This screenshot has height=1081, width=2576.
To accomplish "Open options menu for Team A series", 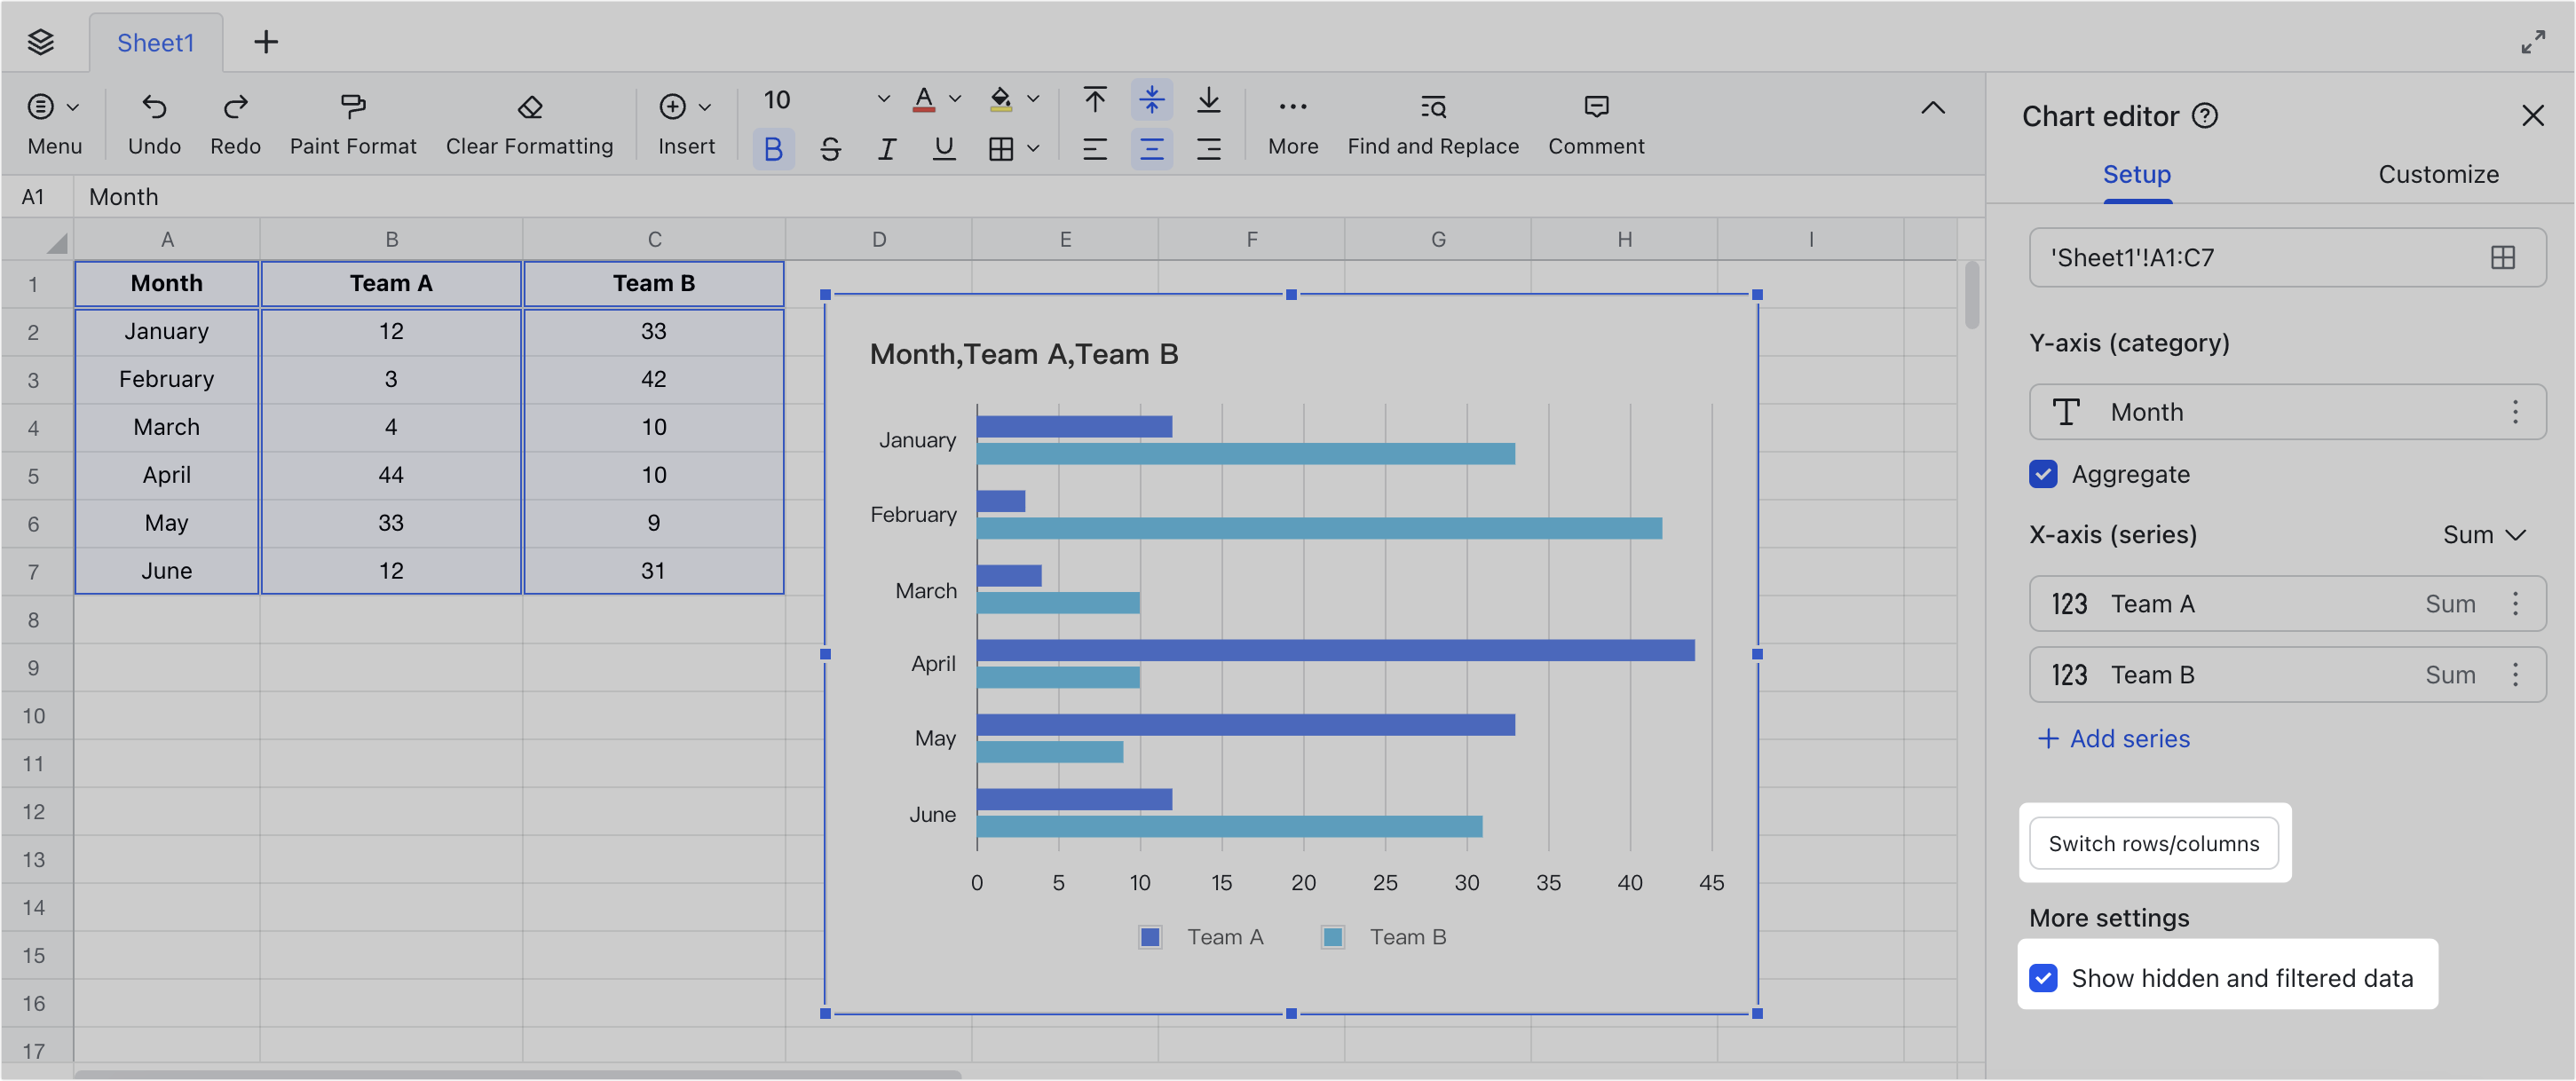I will 2517,604.
